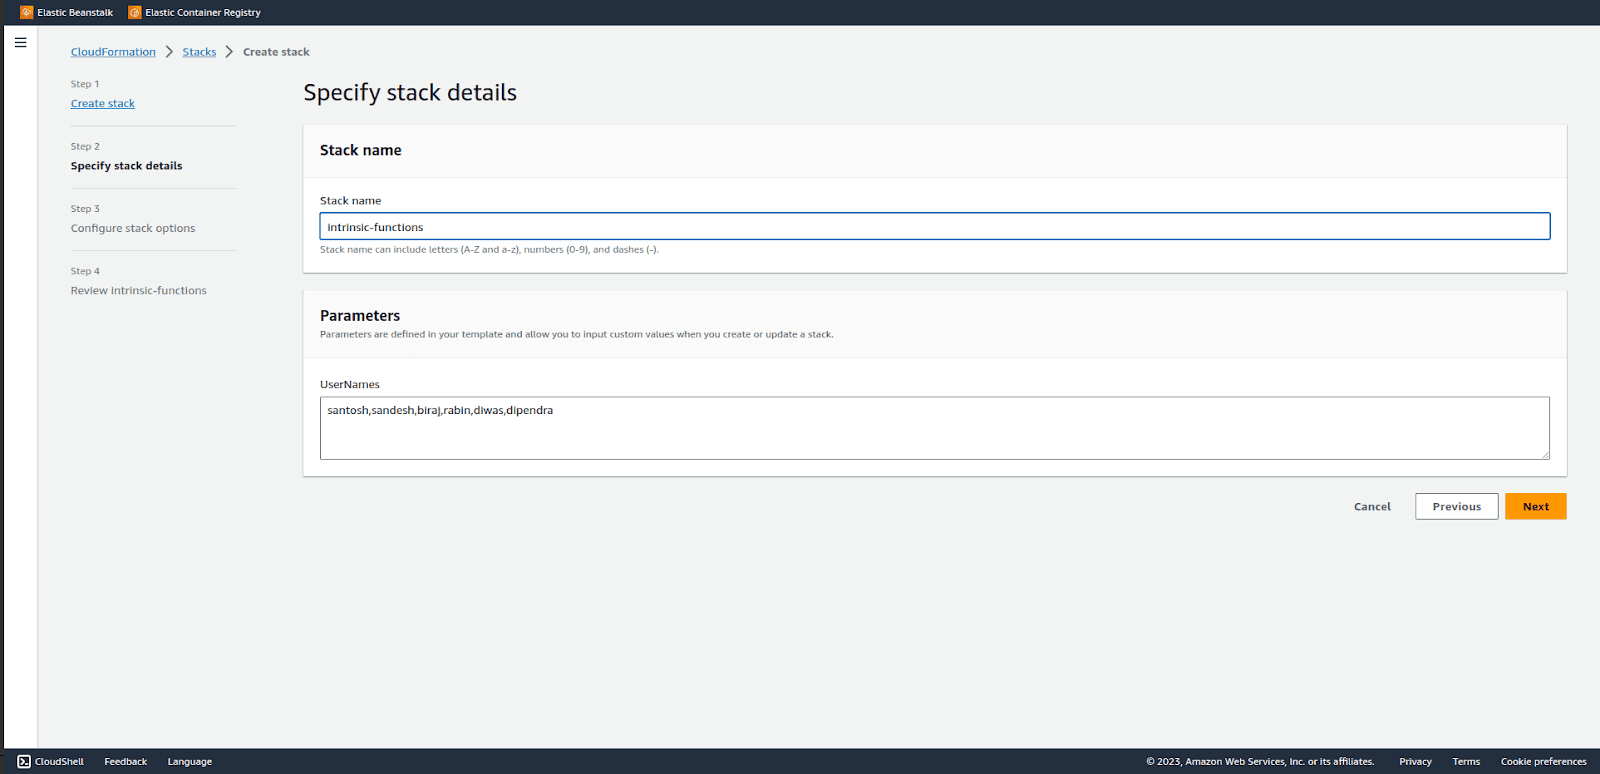Open Feedback in the footer
Viewport: 1600px width, 774px height.
click(126, 762)
